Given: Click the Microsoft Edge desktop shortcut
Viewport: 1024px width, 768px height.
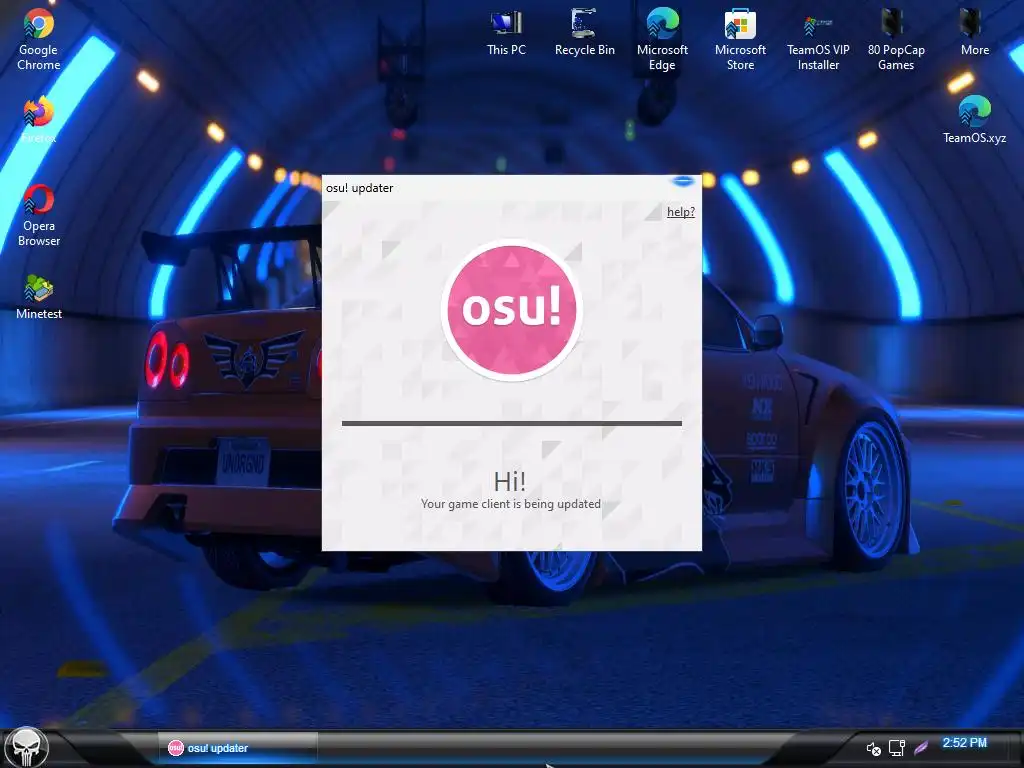Looking at the screenshot, I should point(662,39).
